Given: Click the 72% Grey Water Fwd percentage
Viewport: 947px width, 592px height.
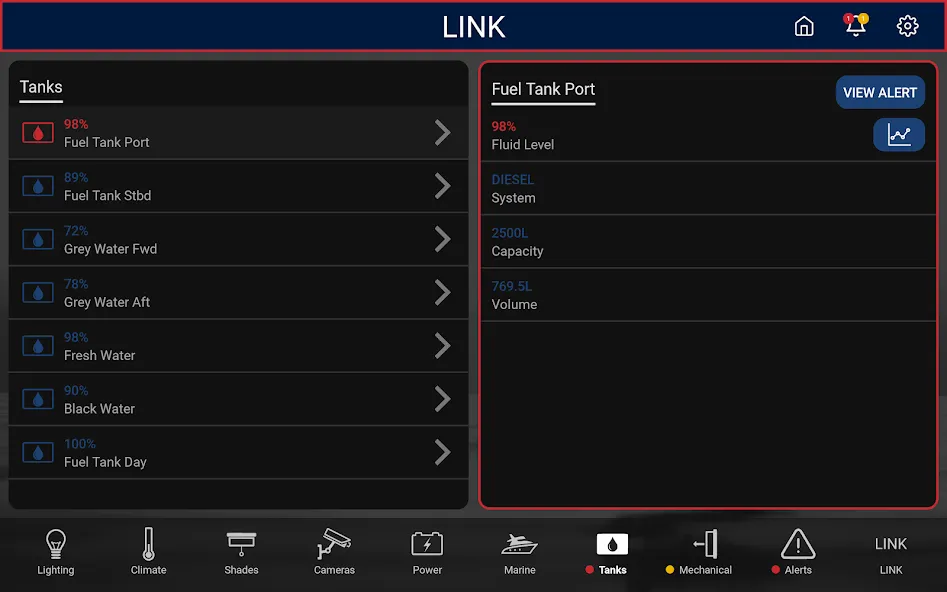Looking at the screenshot, I should coord(76,230).
